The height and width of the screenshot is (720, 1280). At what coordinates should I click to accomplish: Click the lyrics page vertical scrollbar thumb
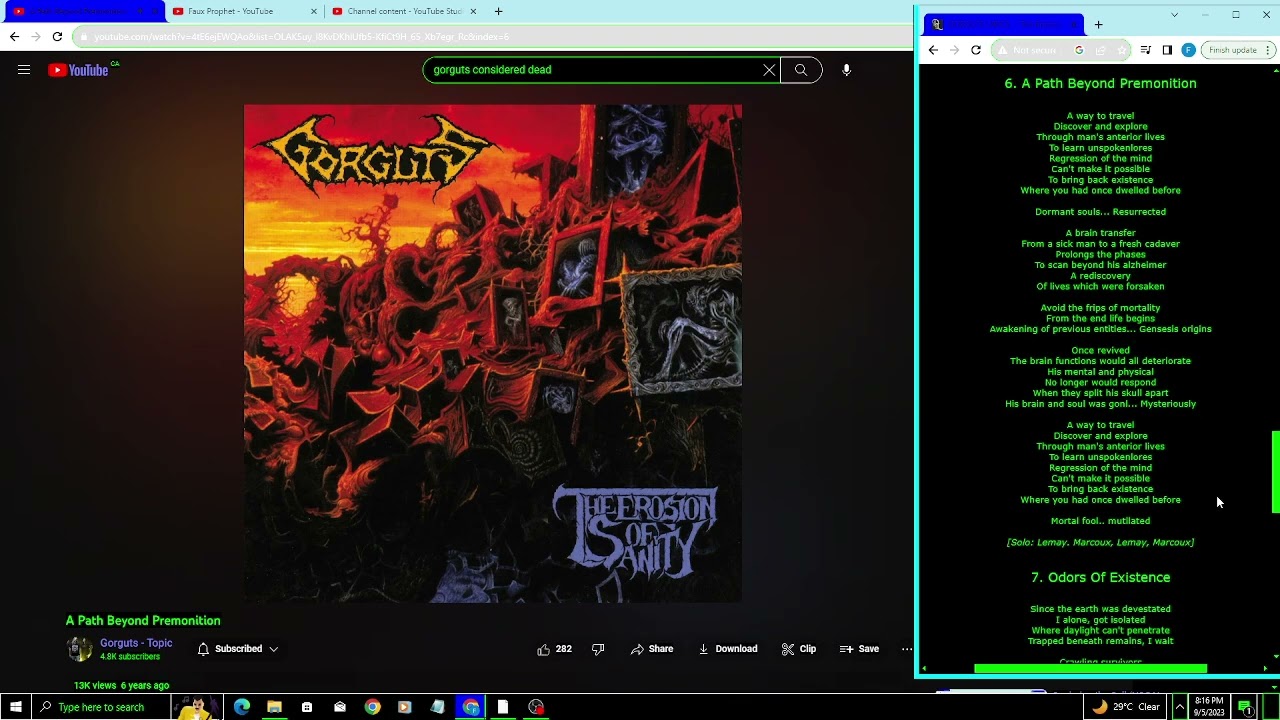pos(1275,472)
